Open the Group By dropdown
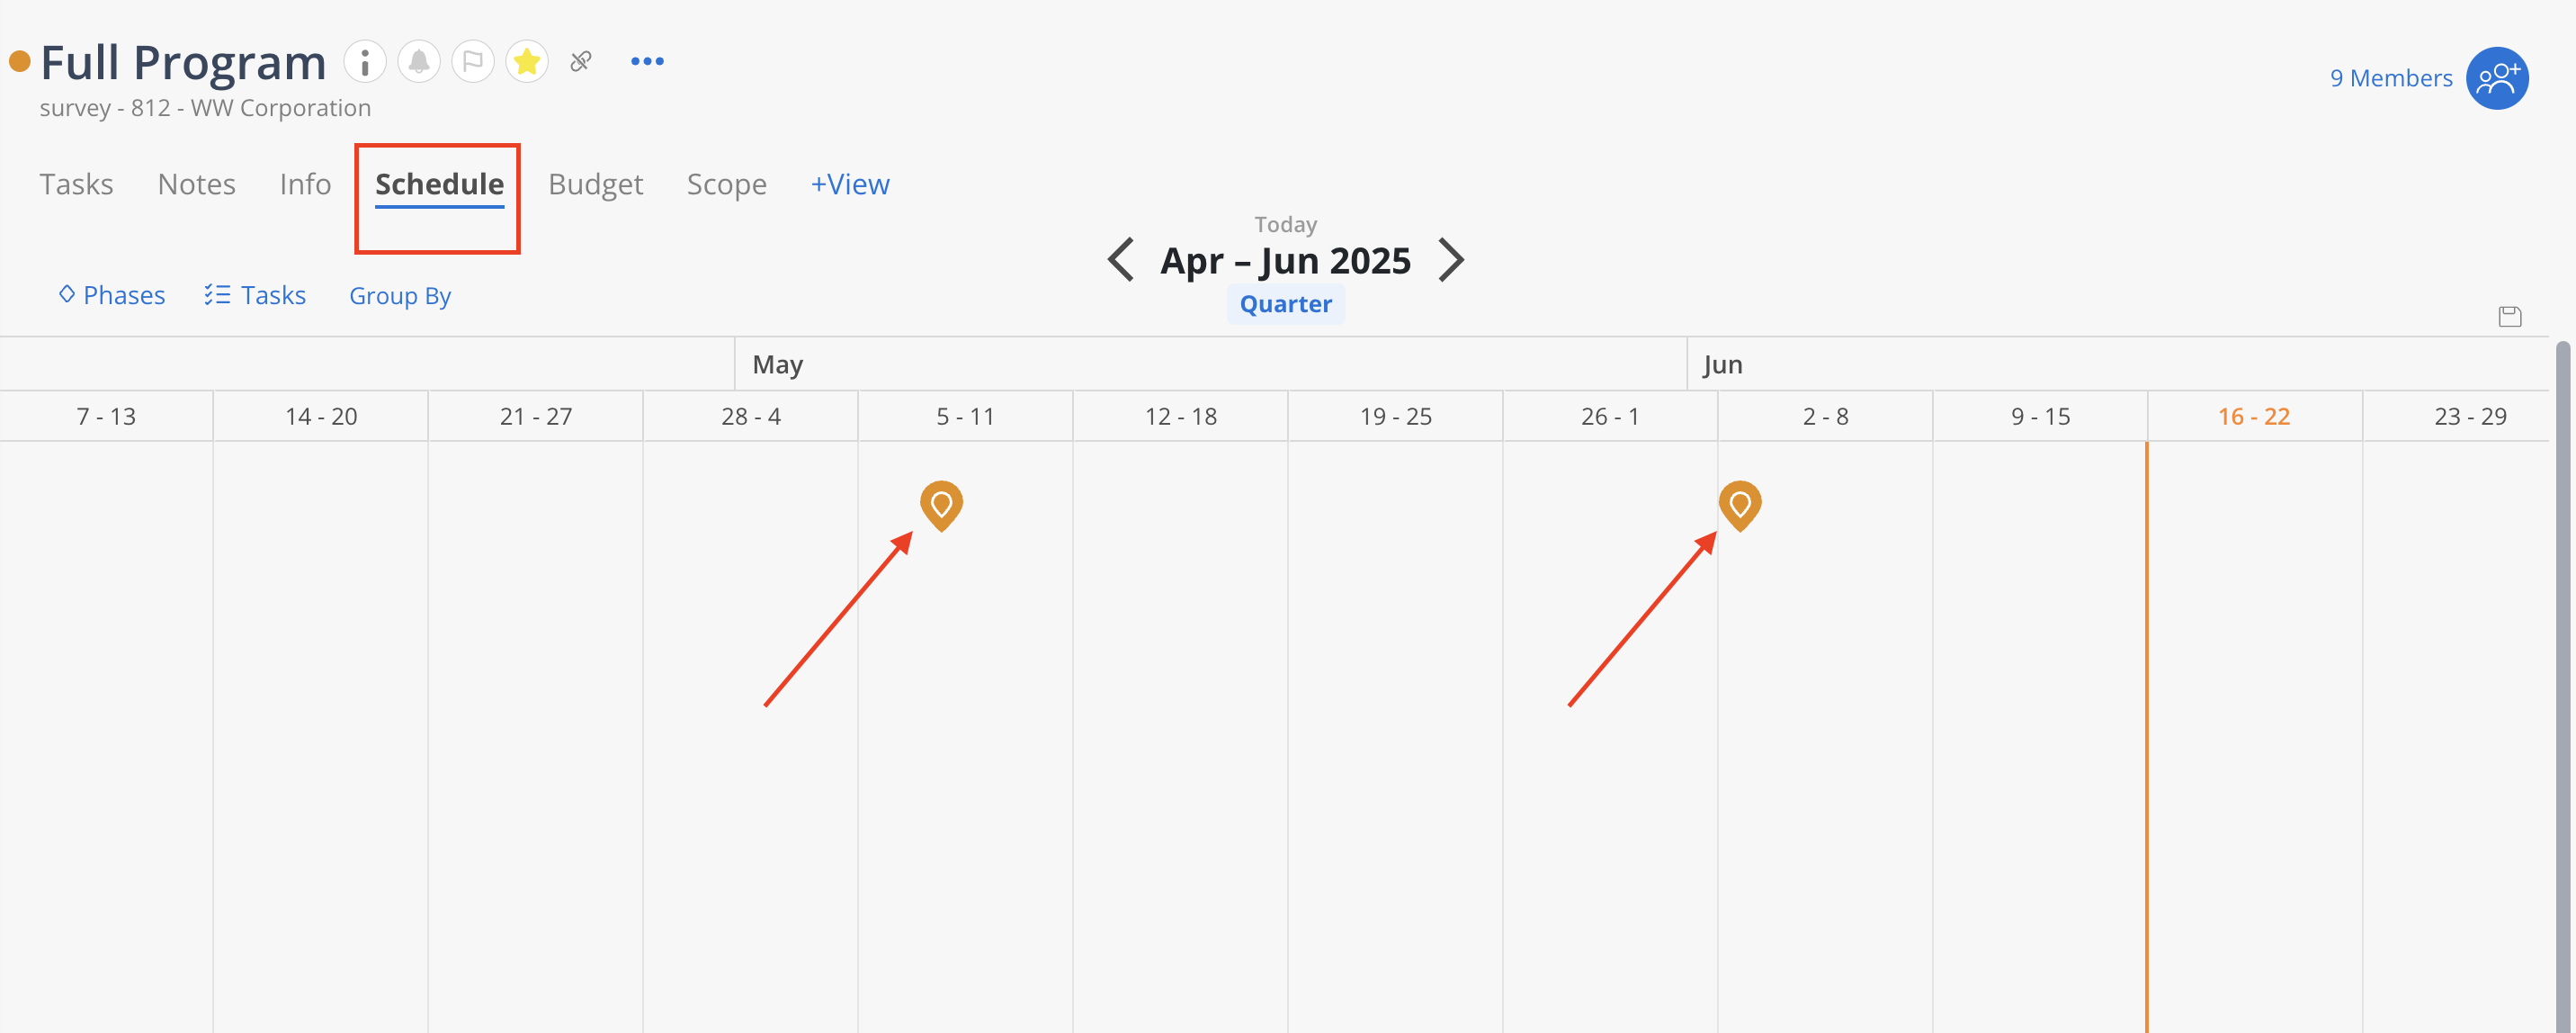This screenshot has width=2576, height=1033. click(x=400, y=296)
